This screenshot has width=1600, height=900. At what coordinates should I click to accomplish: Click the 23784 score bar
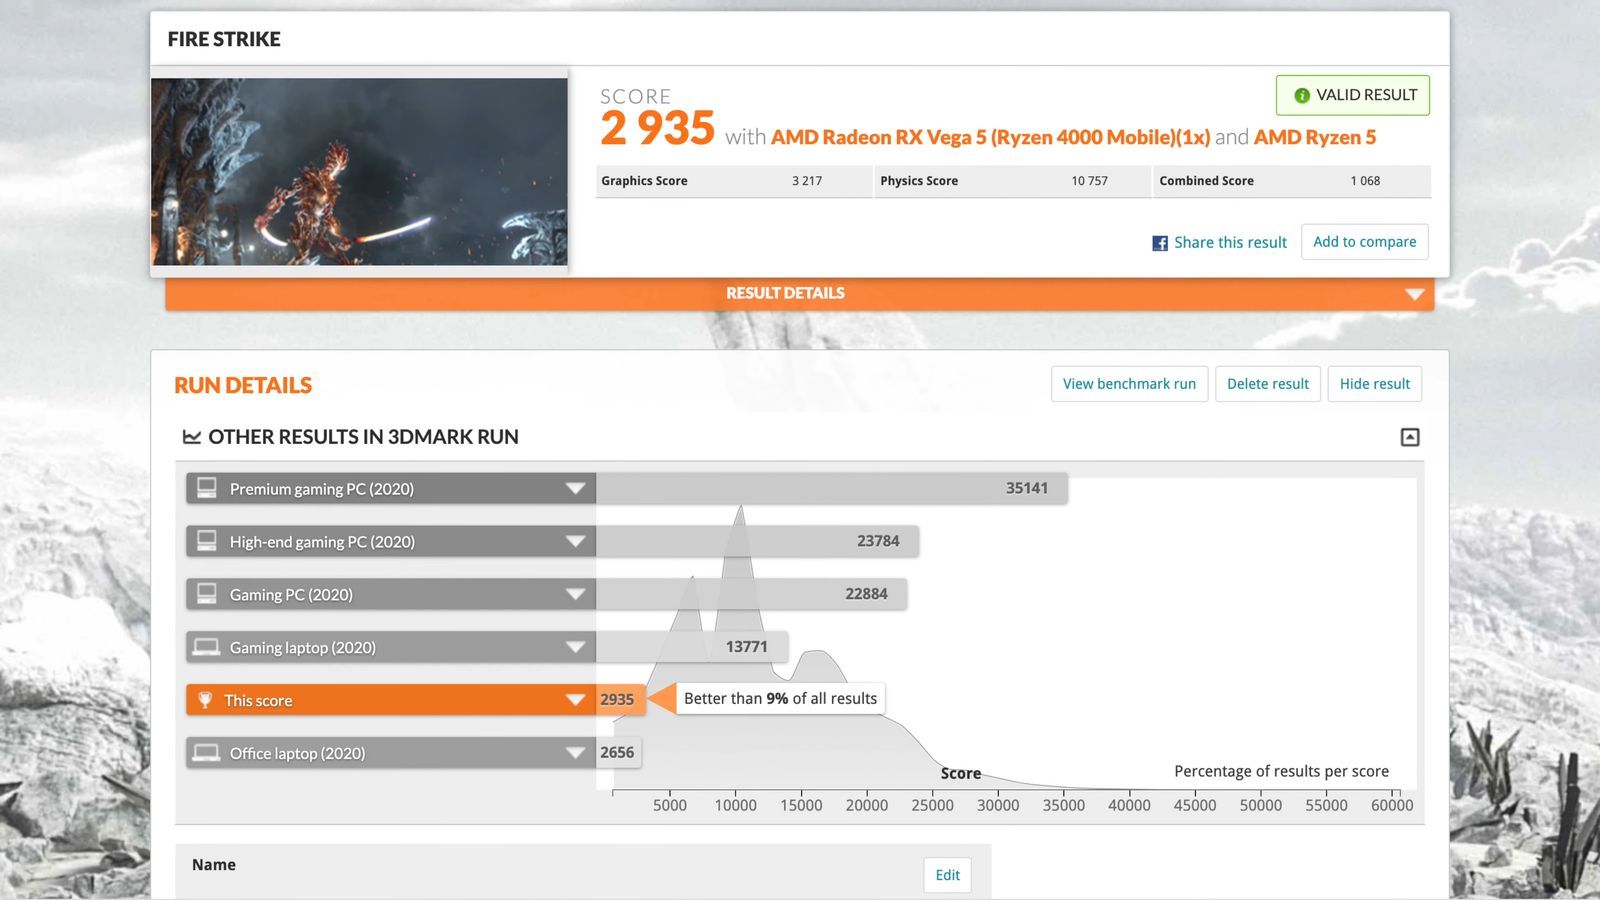[758, 541]
